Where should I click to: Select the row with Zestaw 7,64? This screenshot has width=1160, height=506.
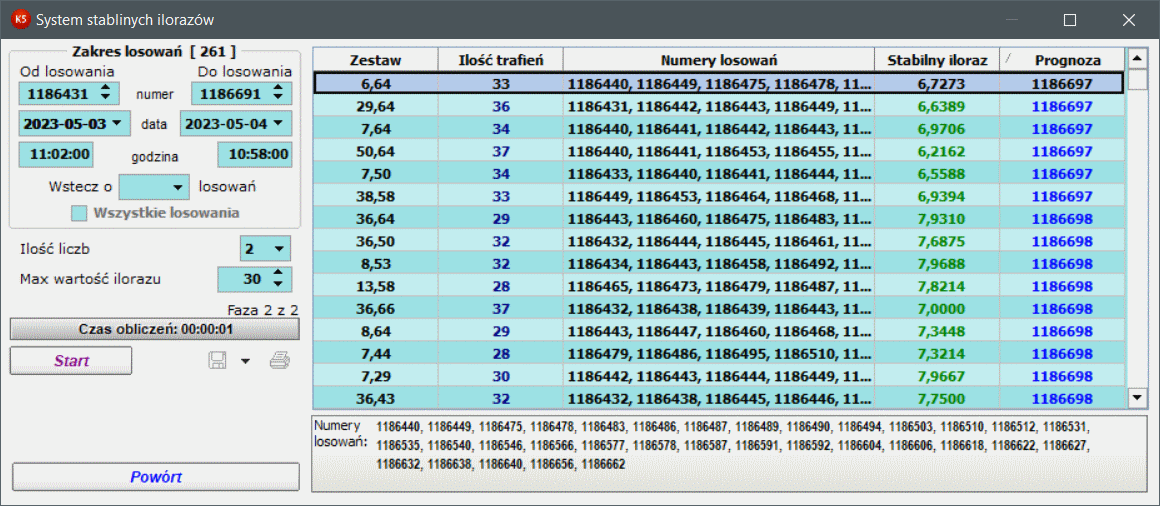click(719, 129)
